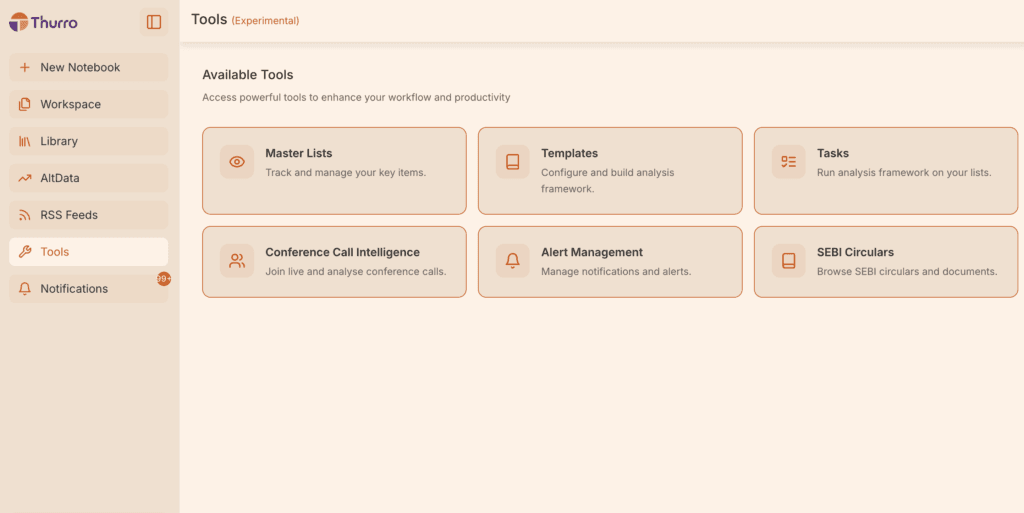Image resolution: width=1024 pixels, height=513 pixels.
Task: Click the 'Tools' page header title
Action: click(x=209, y=20)
